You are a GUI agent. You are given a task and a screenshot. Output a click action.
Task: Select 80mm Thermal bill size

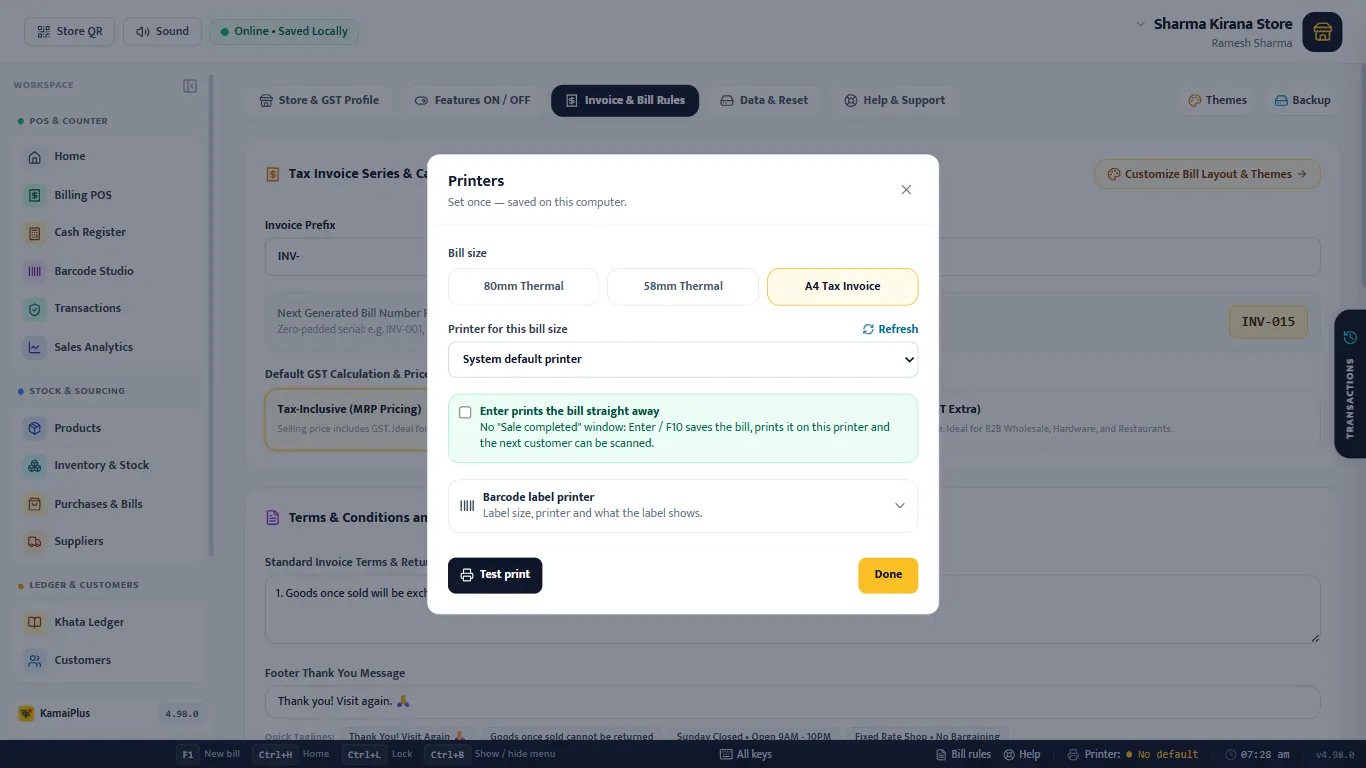click(523, 286)
